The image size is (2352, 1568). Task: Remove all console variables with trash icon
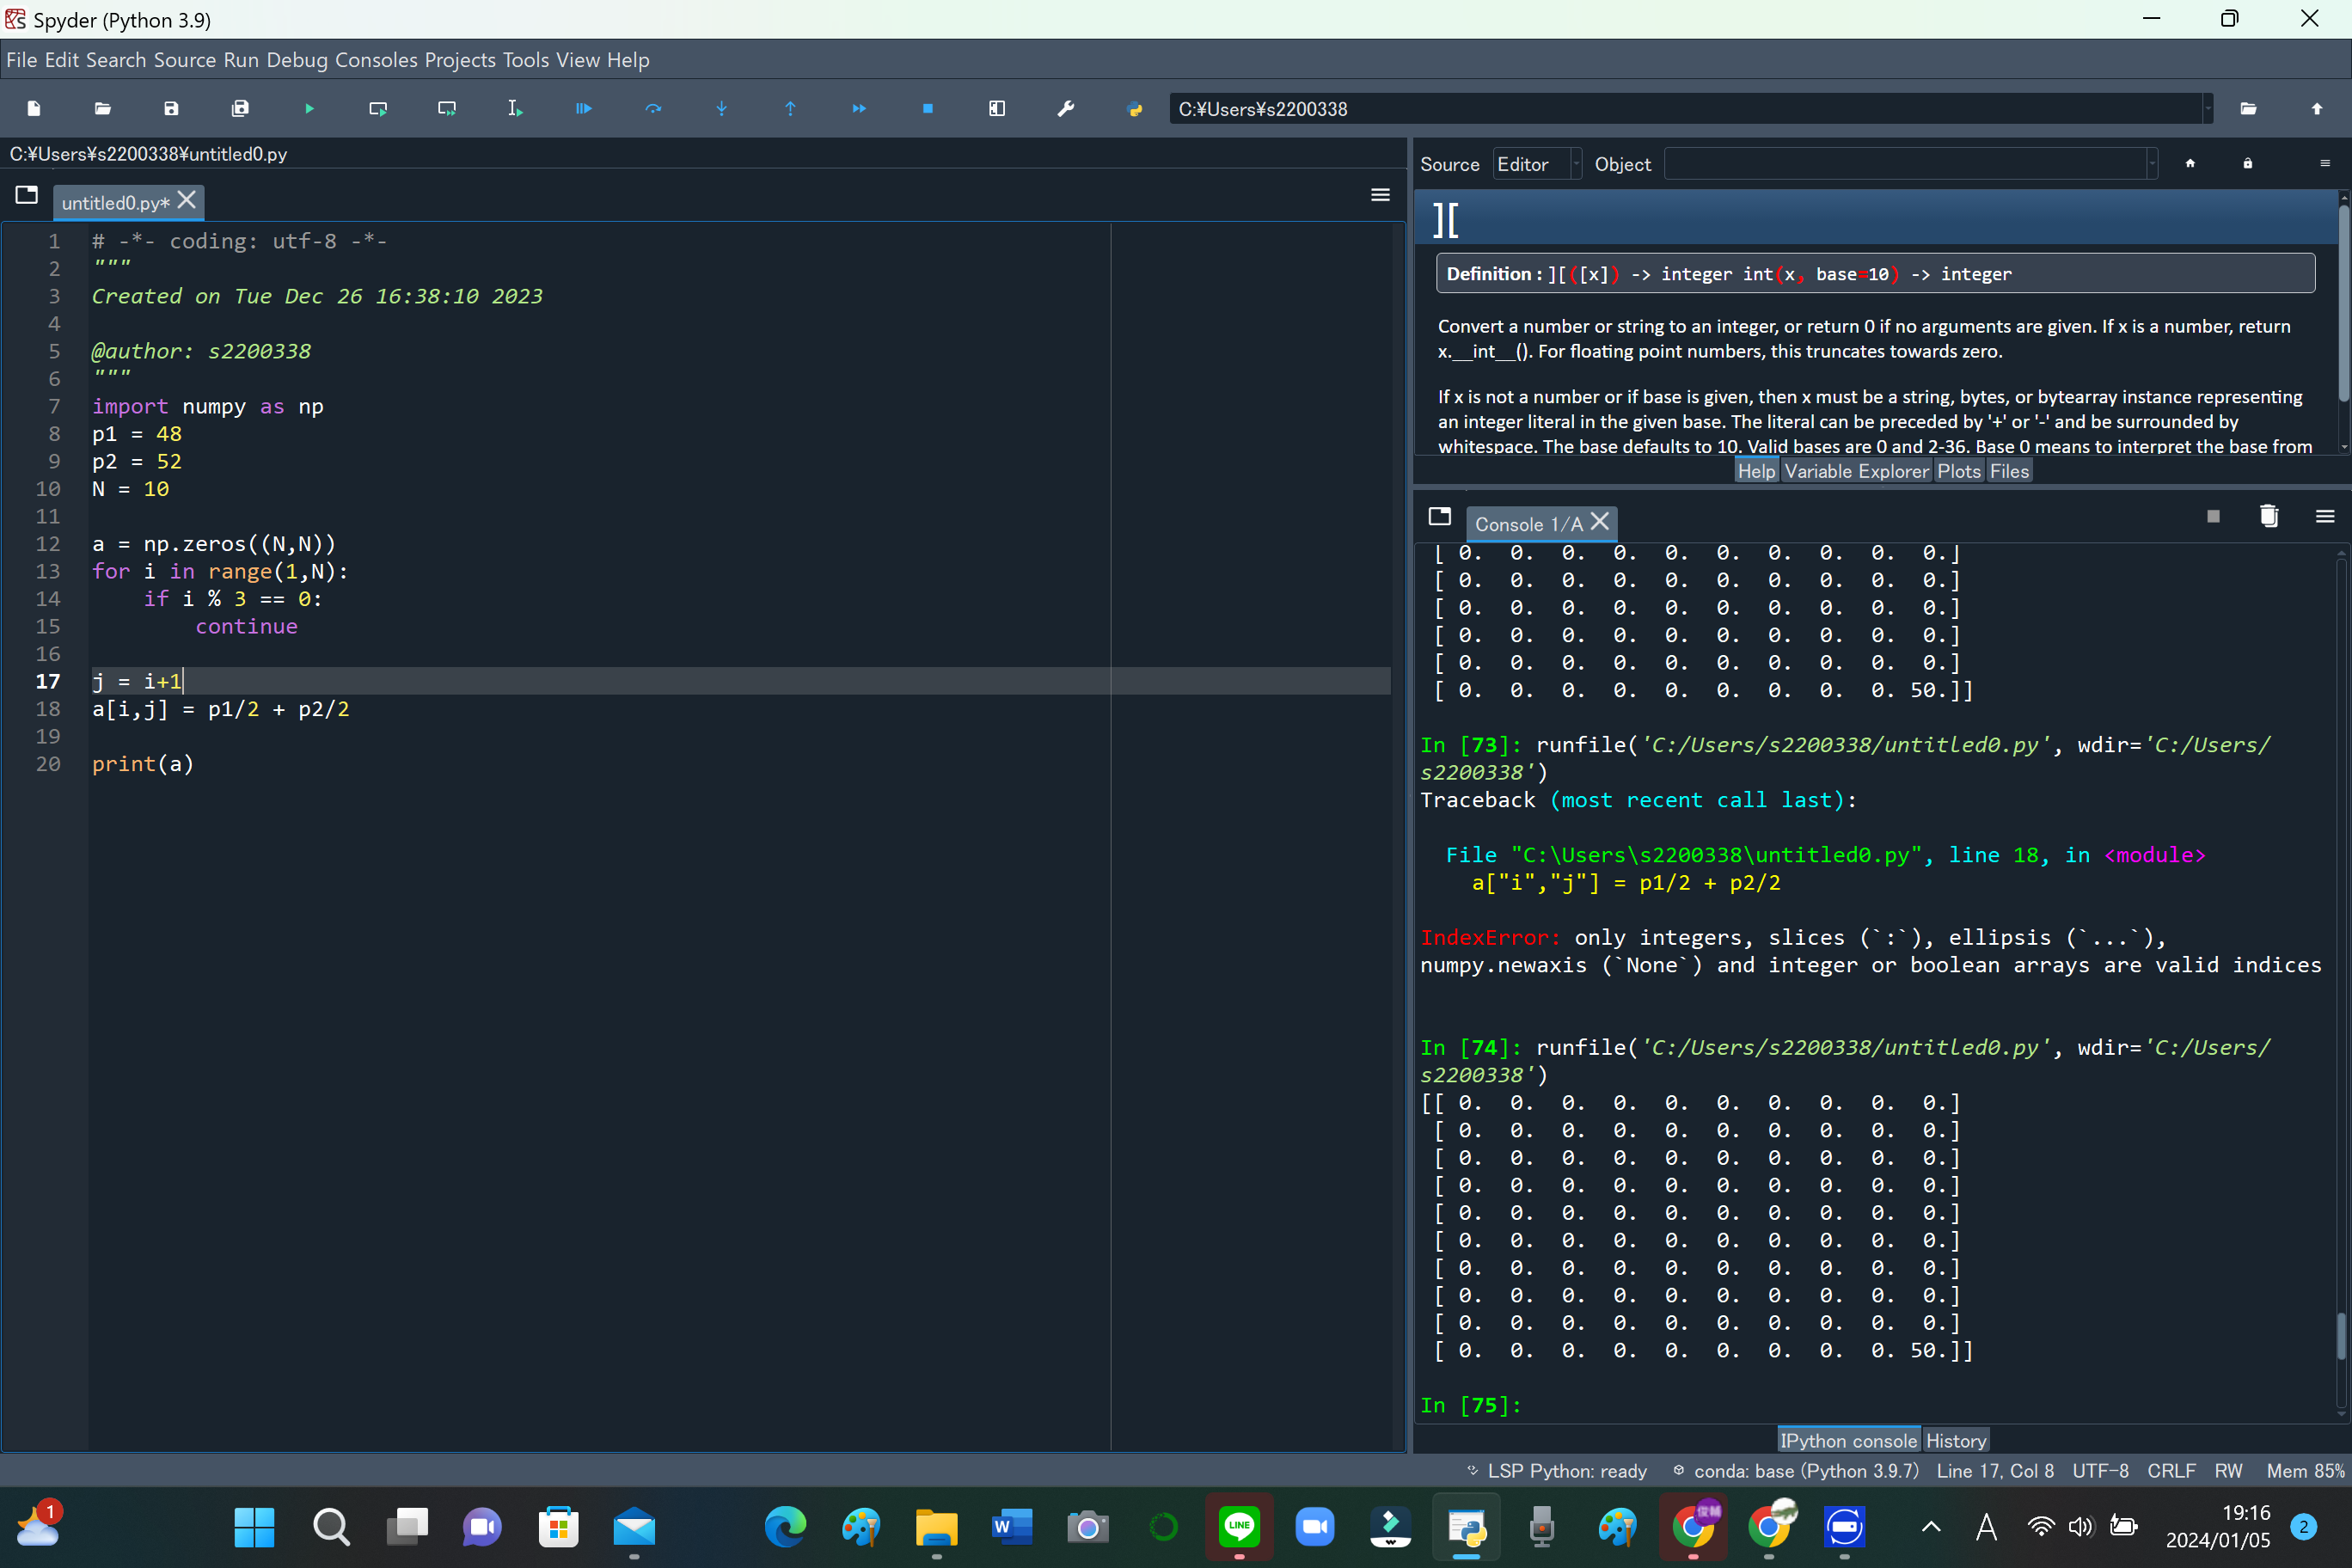(x=2268, y=516)
